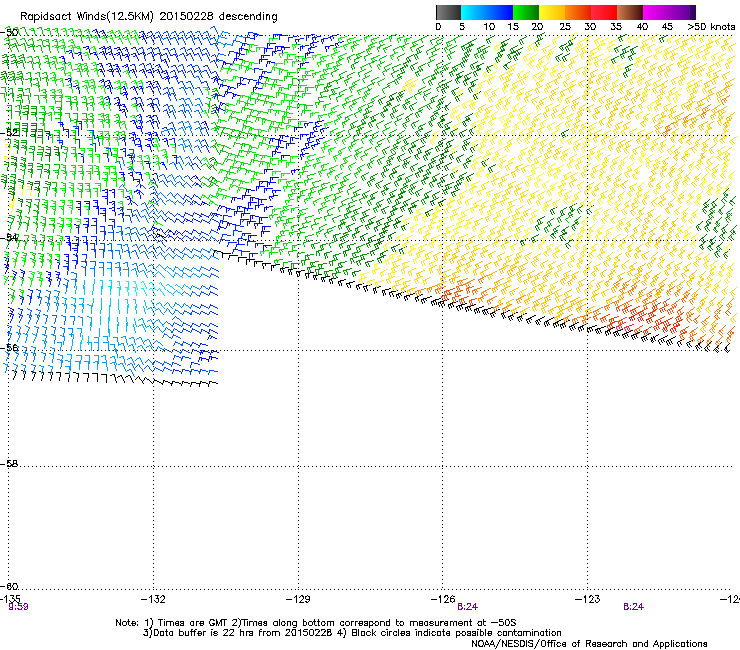Click the purple 8:24 time beside -123
This screenshot has width=740, height=650.
(633, 607)
